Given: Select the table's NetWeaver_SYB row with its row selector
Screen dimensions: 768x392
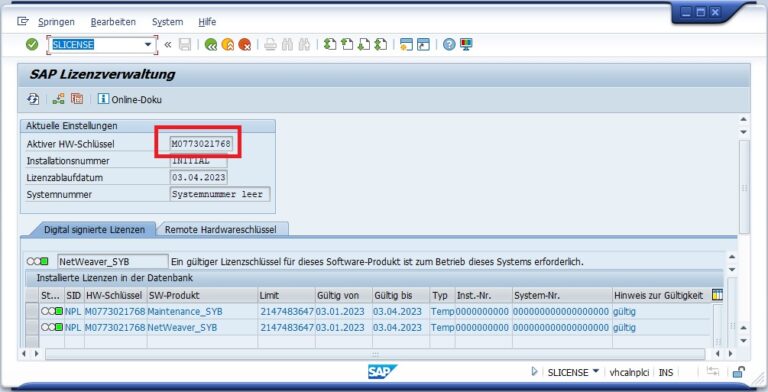Looking at the screenshot, I should 32,327.
